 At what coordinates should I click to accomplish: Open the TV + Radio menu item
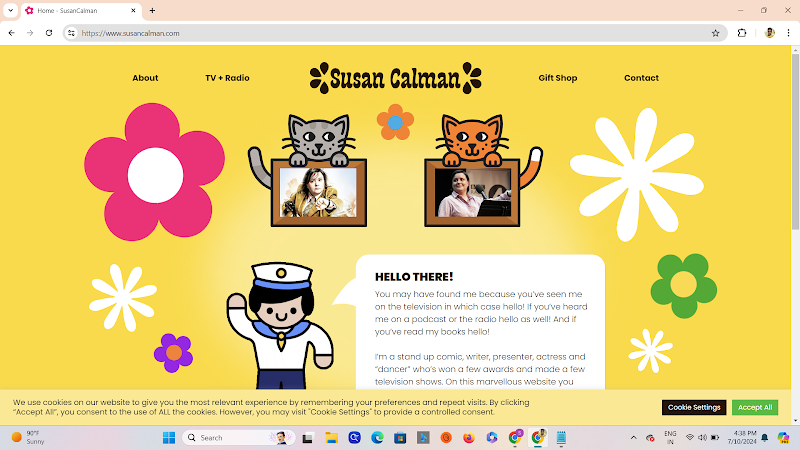[227, 78]
